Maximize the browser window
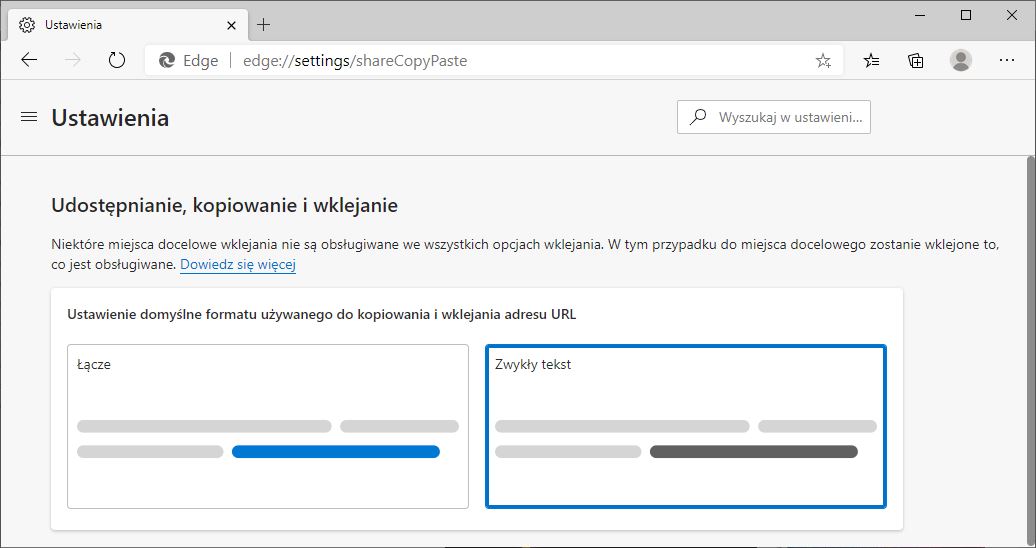The width and height of the screenshot is (1036, 548). click(x=965, y=15)
